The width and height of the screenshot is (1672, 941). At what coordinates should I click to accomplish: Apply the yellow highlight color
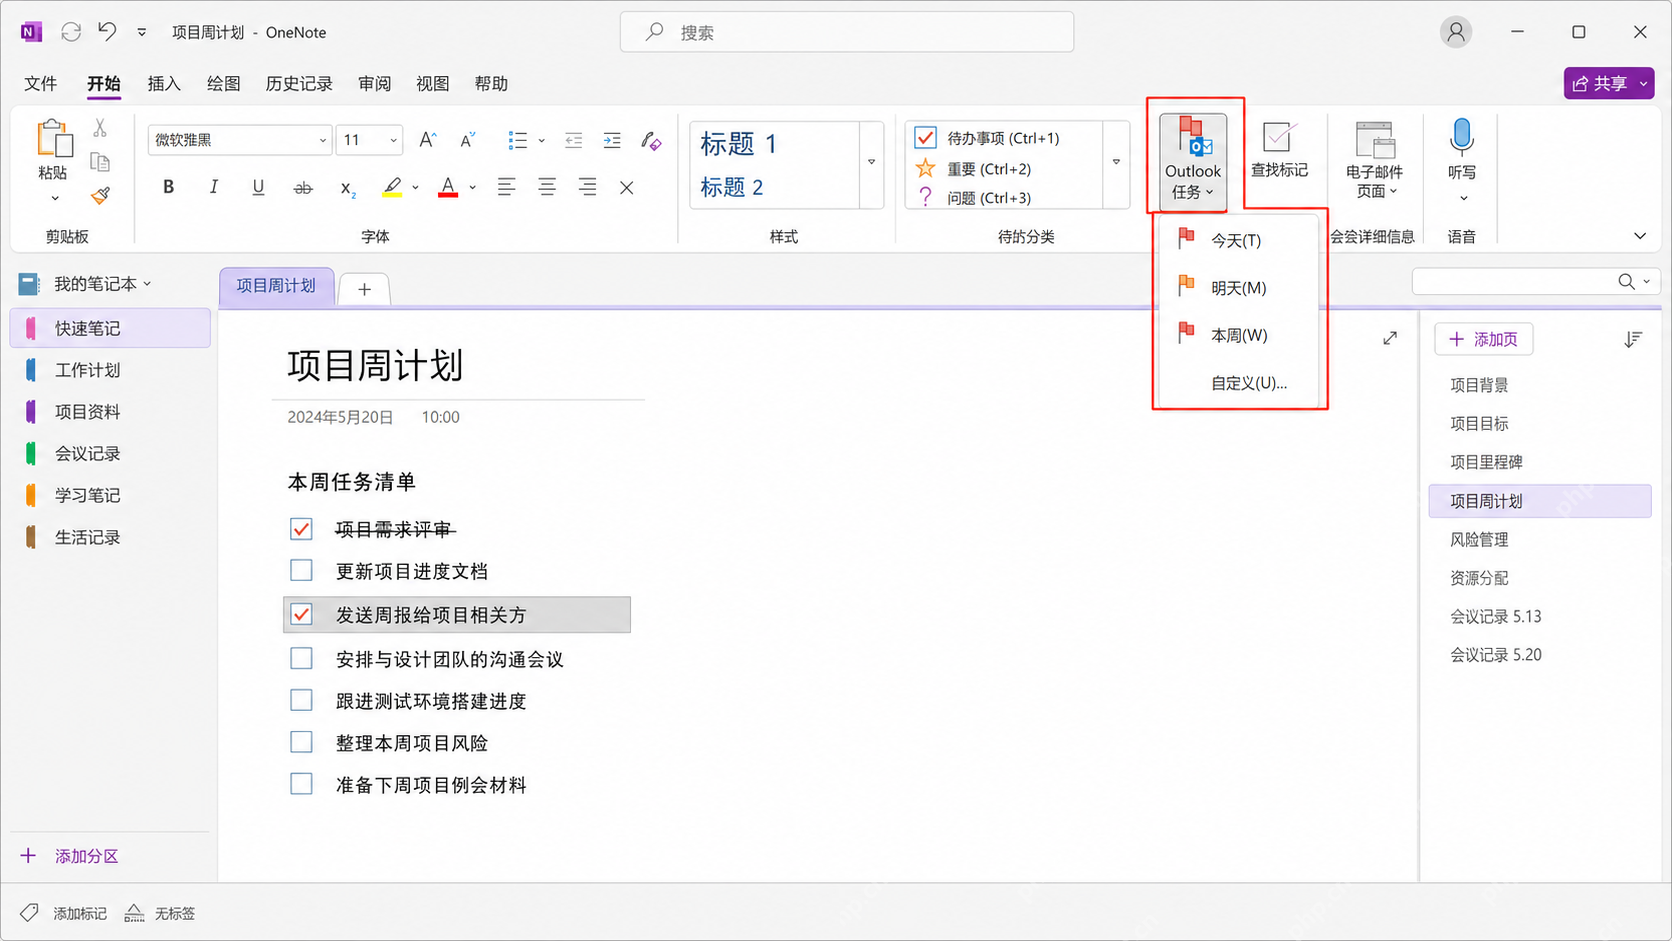pos(392,187)
